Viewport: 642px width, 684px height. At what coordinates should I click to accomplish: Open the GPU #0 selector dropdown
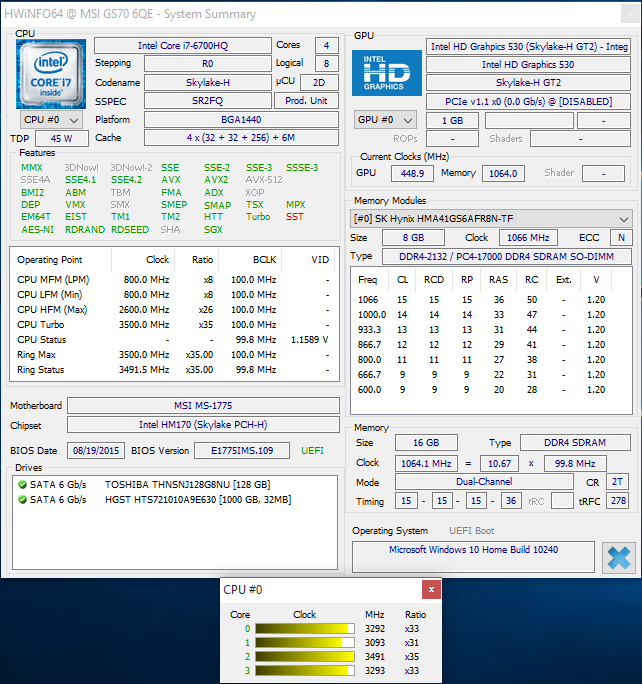385,120
